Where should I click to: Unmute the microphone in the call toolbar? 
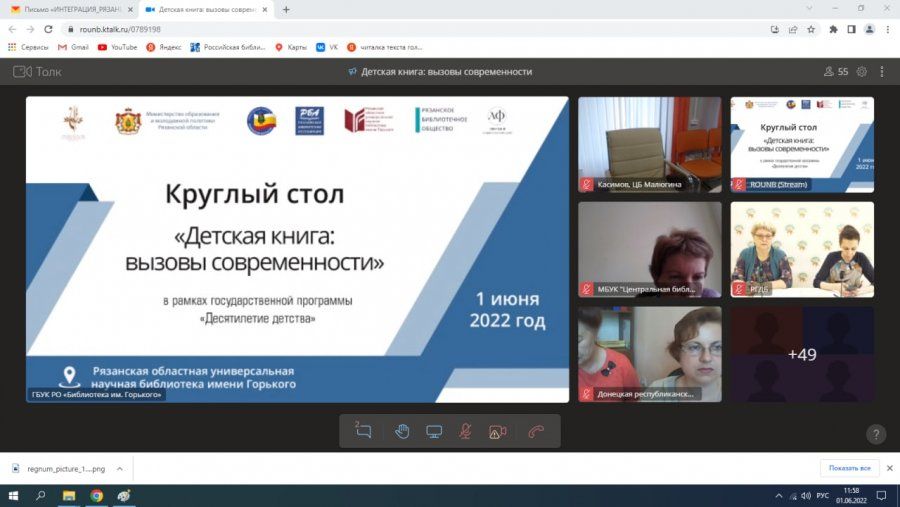pyautogui.click(x=466, y=432)
